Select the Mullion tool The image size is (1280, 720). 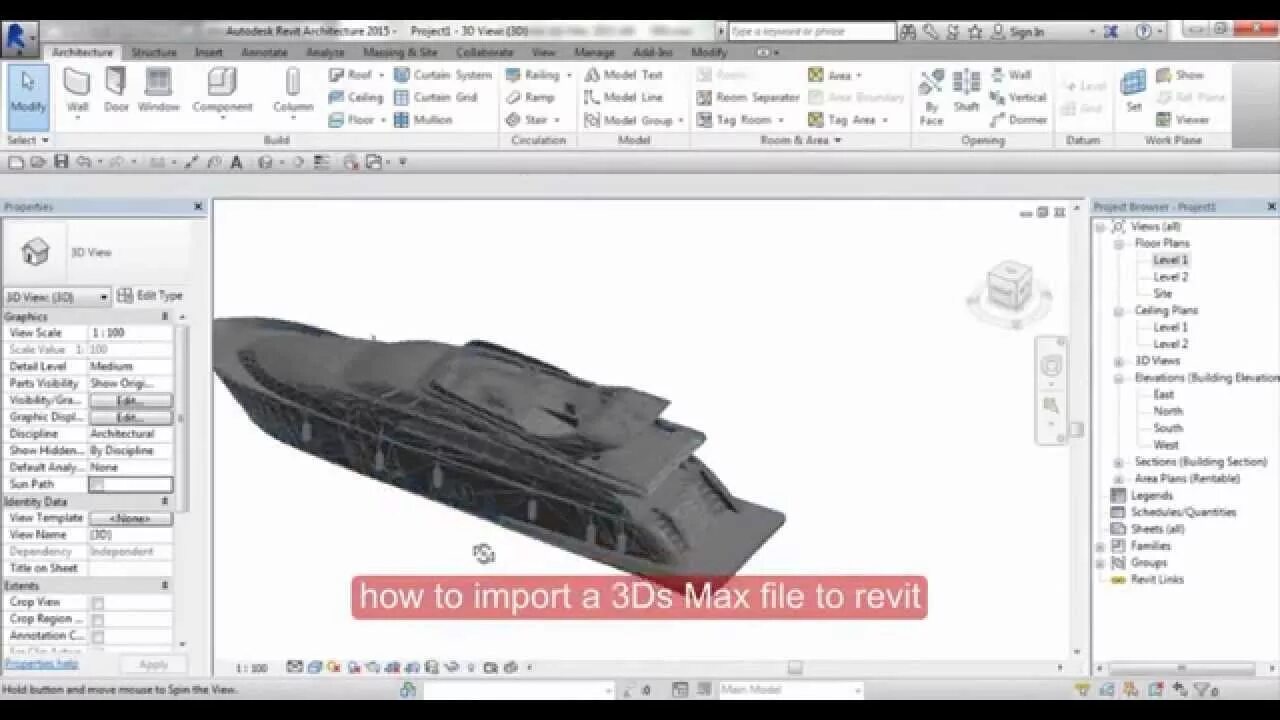[x=423, y=119]
